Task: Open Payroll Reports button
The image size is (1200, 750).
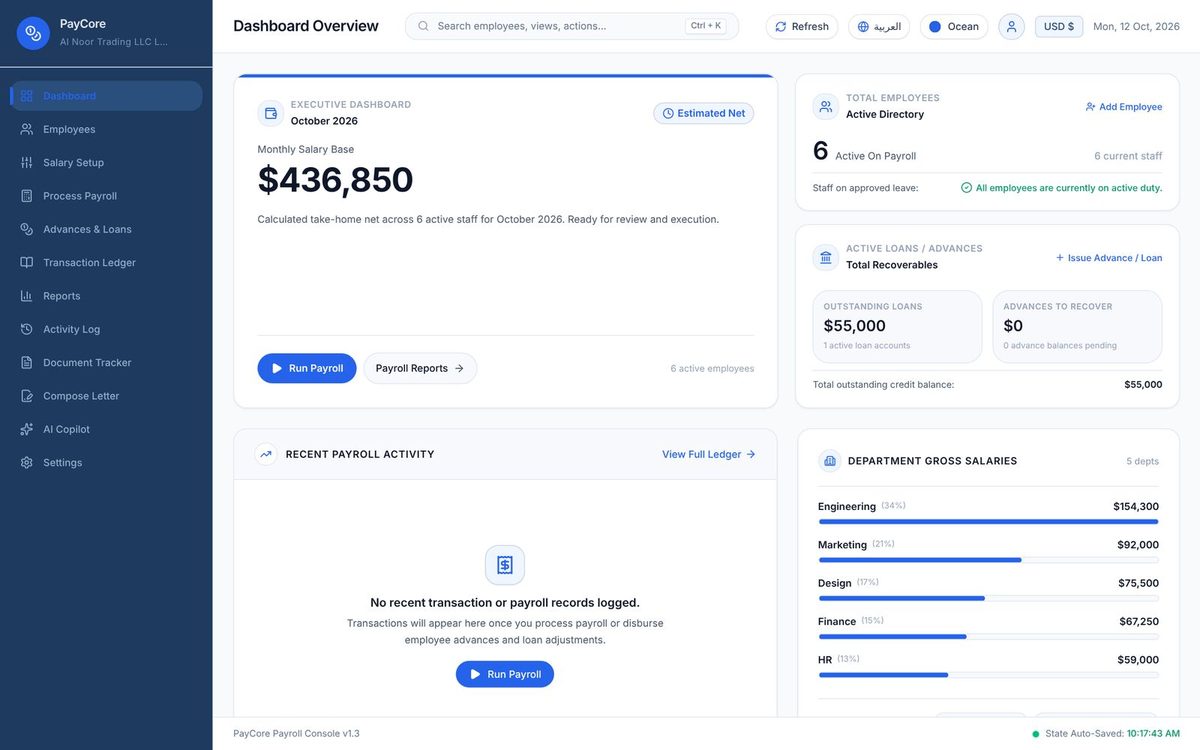Action: 420,368
